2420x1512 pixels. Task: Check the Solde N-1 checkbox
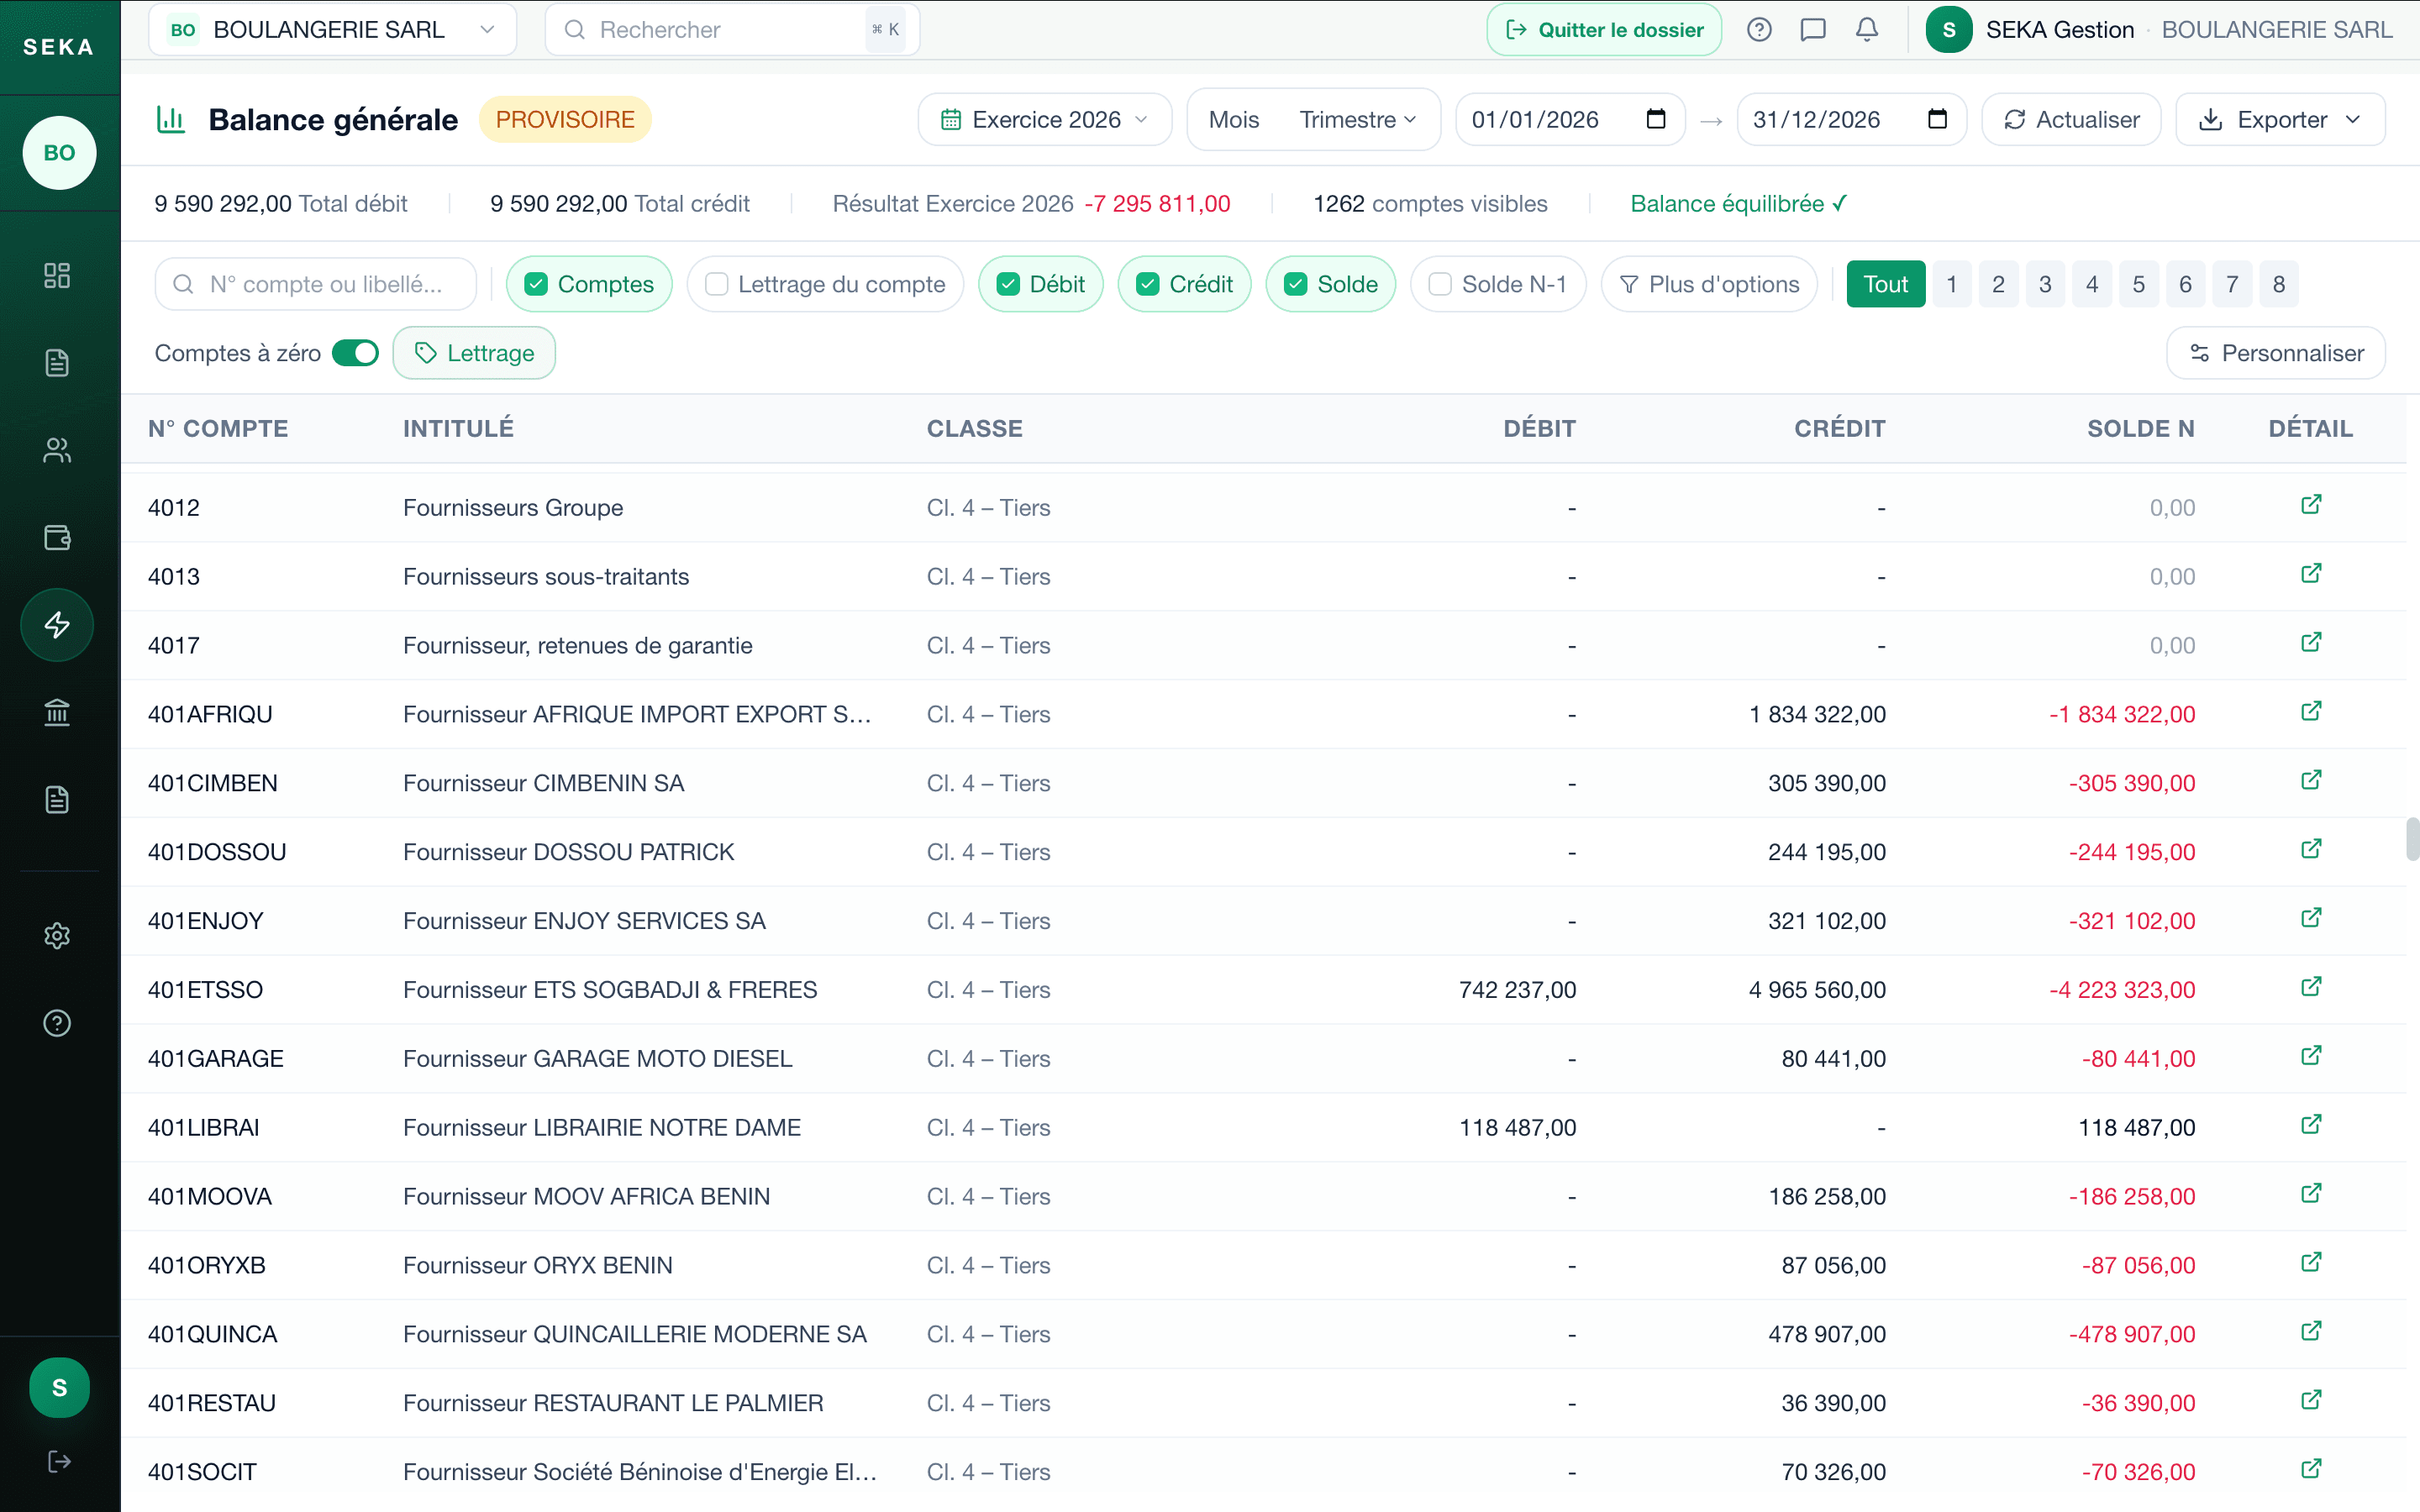pyautogui.click(x=1440, y=285)
